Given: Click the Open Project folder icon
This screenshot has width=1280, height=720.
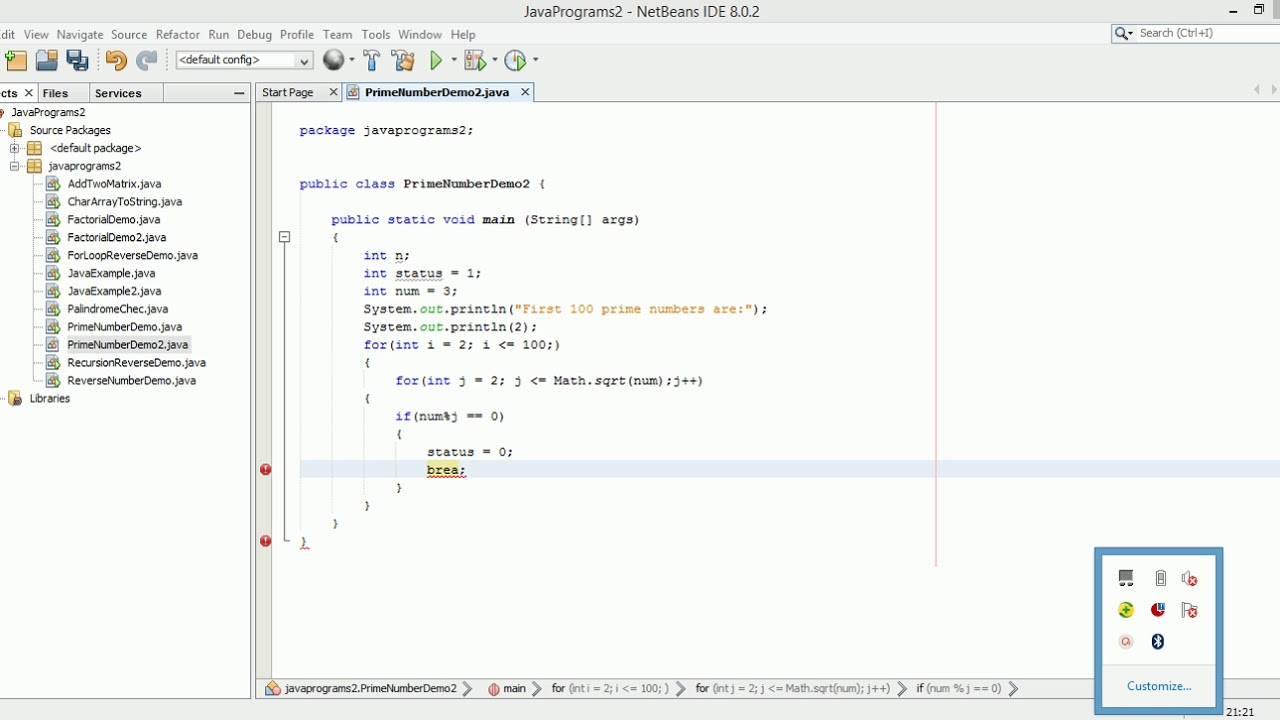Looking at the screenshot, I should coord(47,60).
